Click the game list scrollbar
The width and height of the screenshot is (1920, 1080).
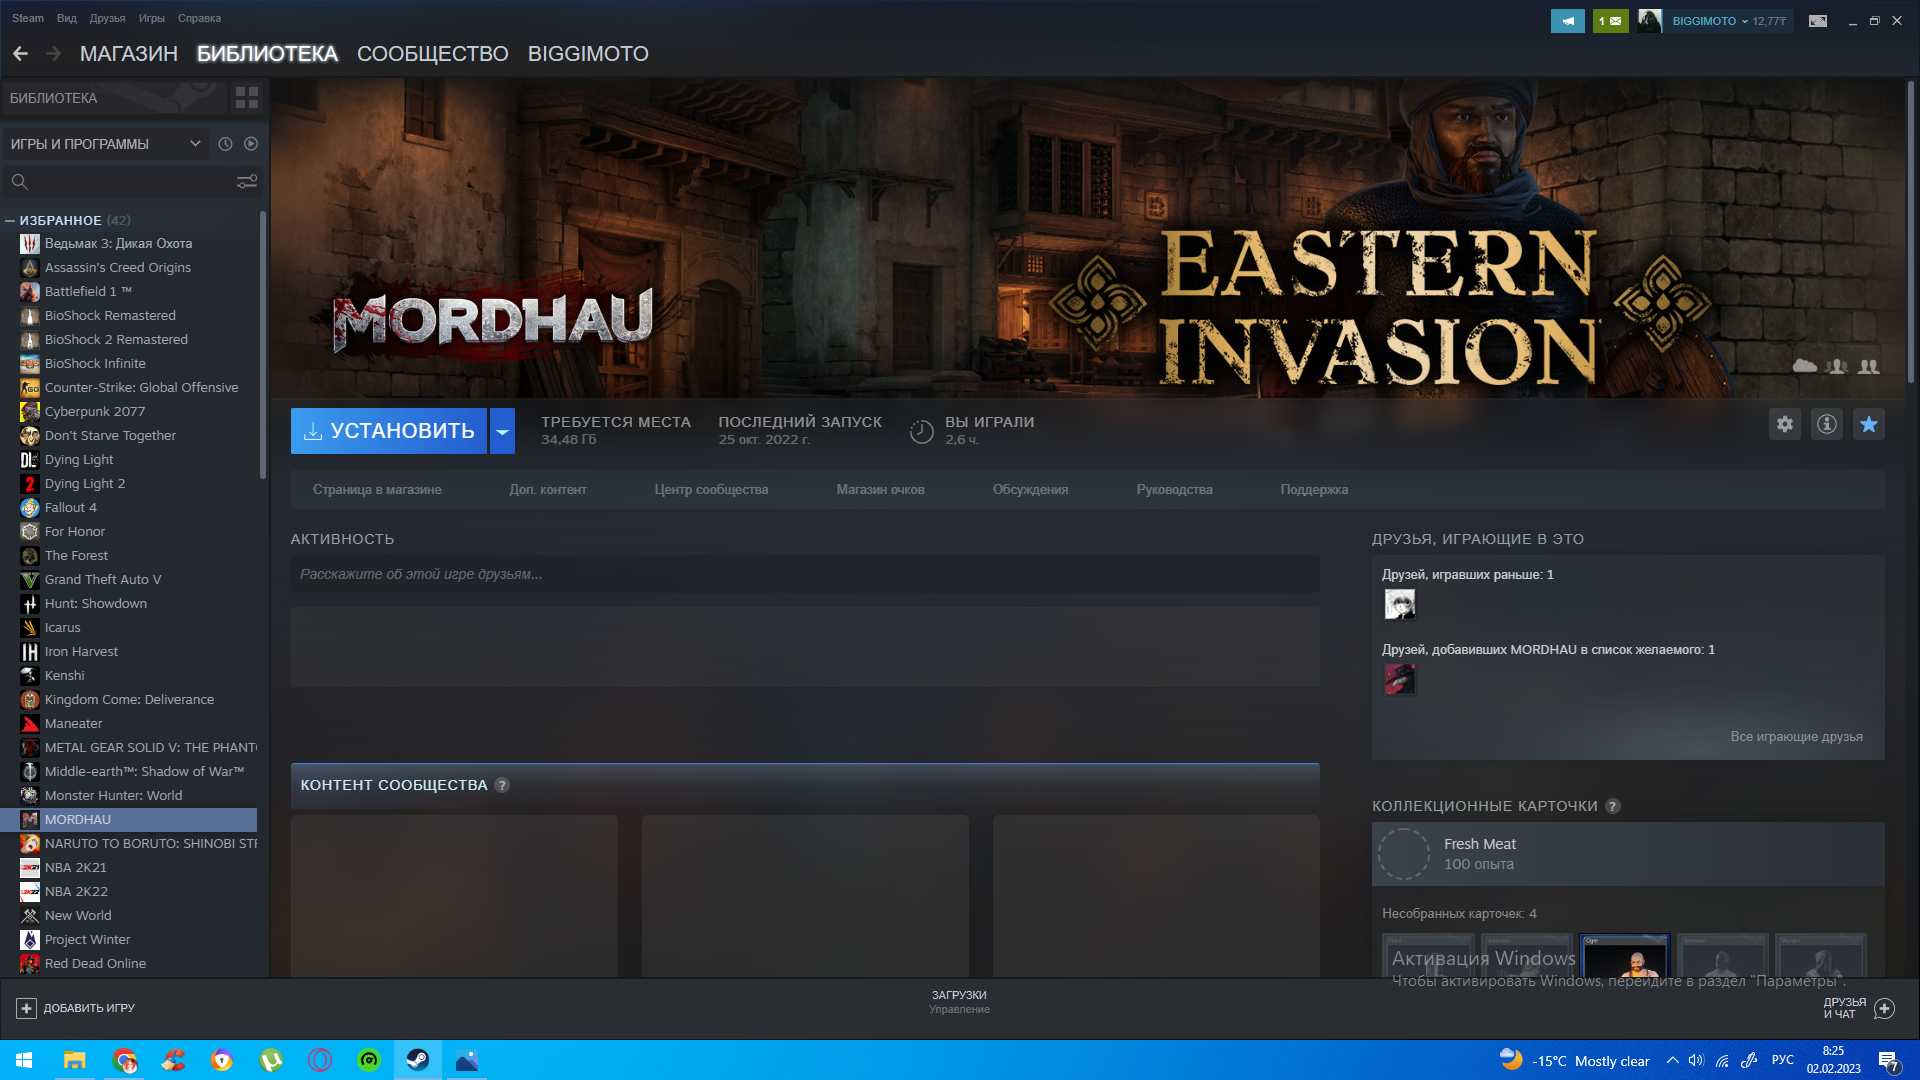263,345
